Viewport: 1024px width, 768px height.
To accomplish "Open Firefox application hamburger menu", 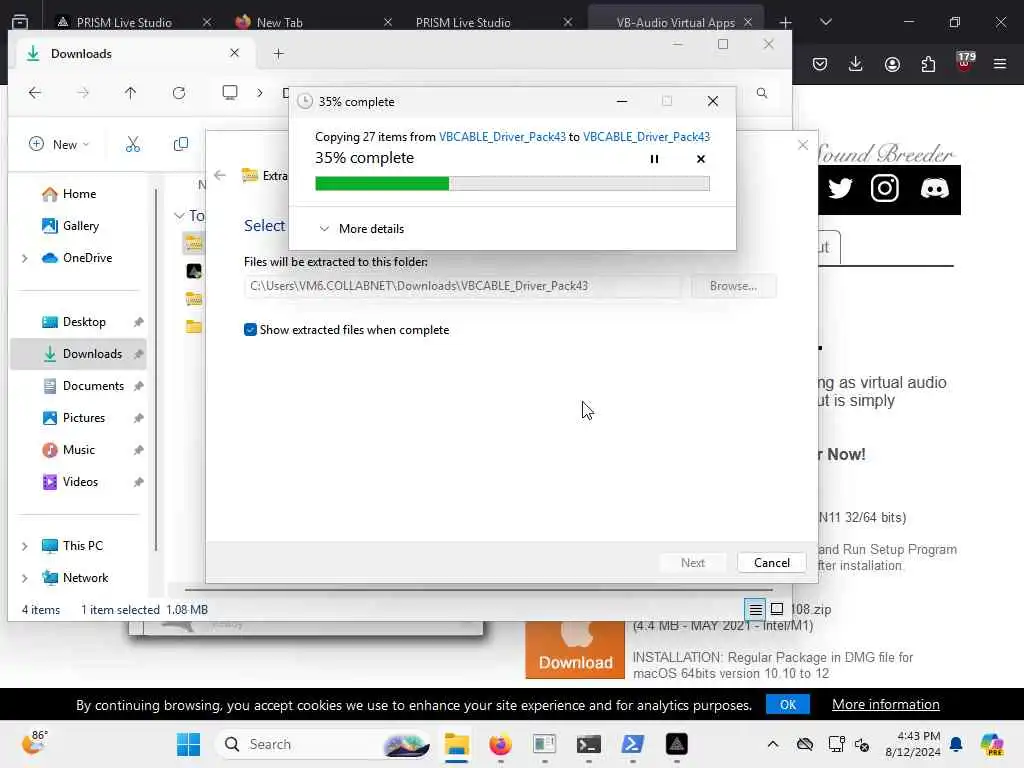I will click(x=1000, y=64).
